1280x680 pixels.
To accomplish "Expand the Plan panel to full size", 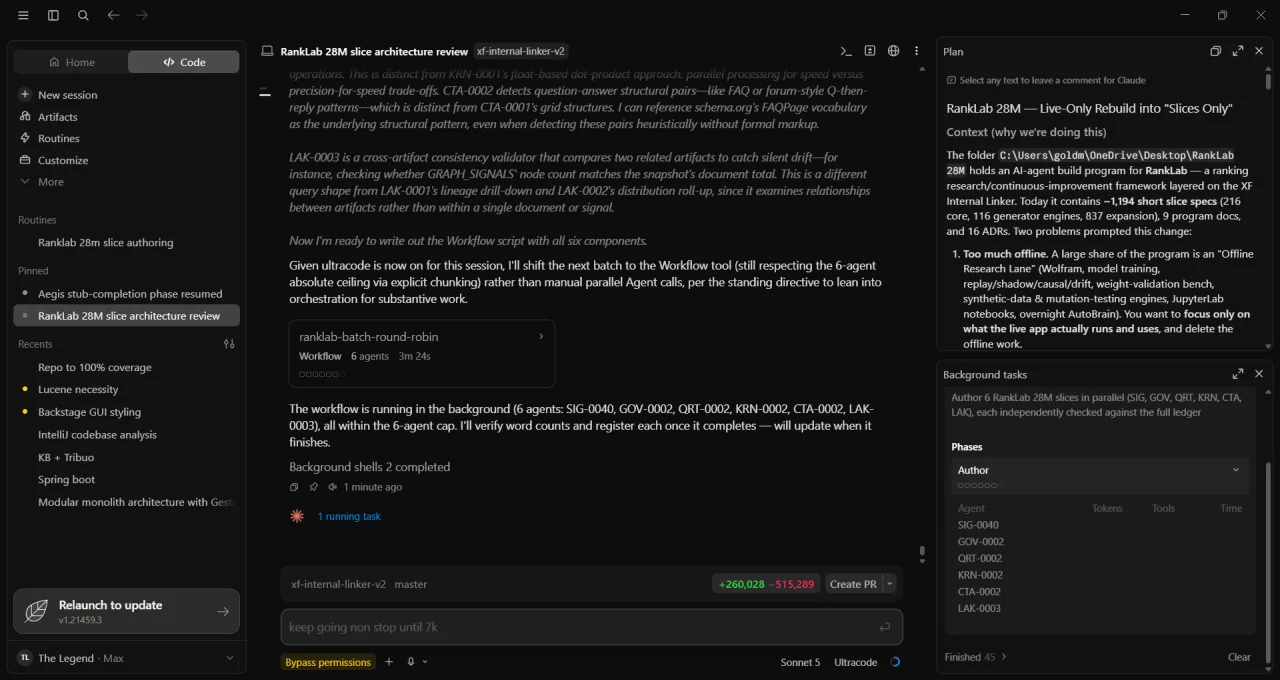I will [1238, 51].
